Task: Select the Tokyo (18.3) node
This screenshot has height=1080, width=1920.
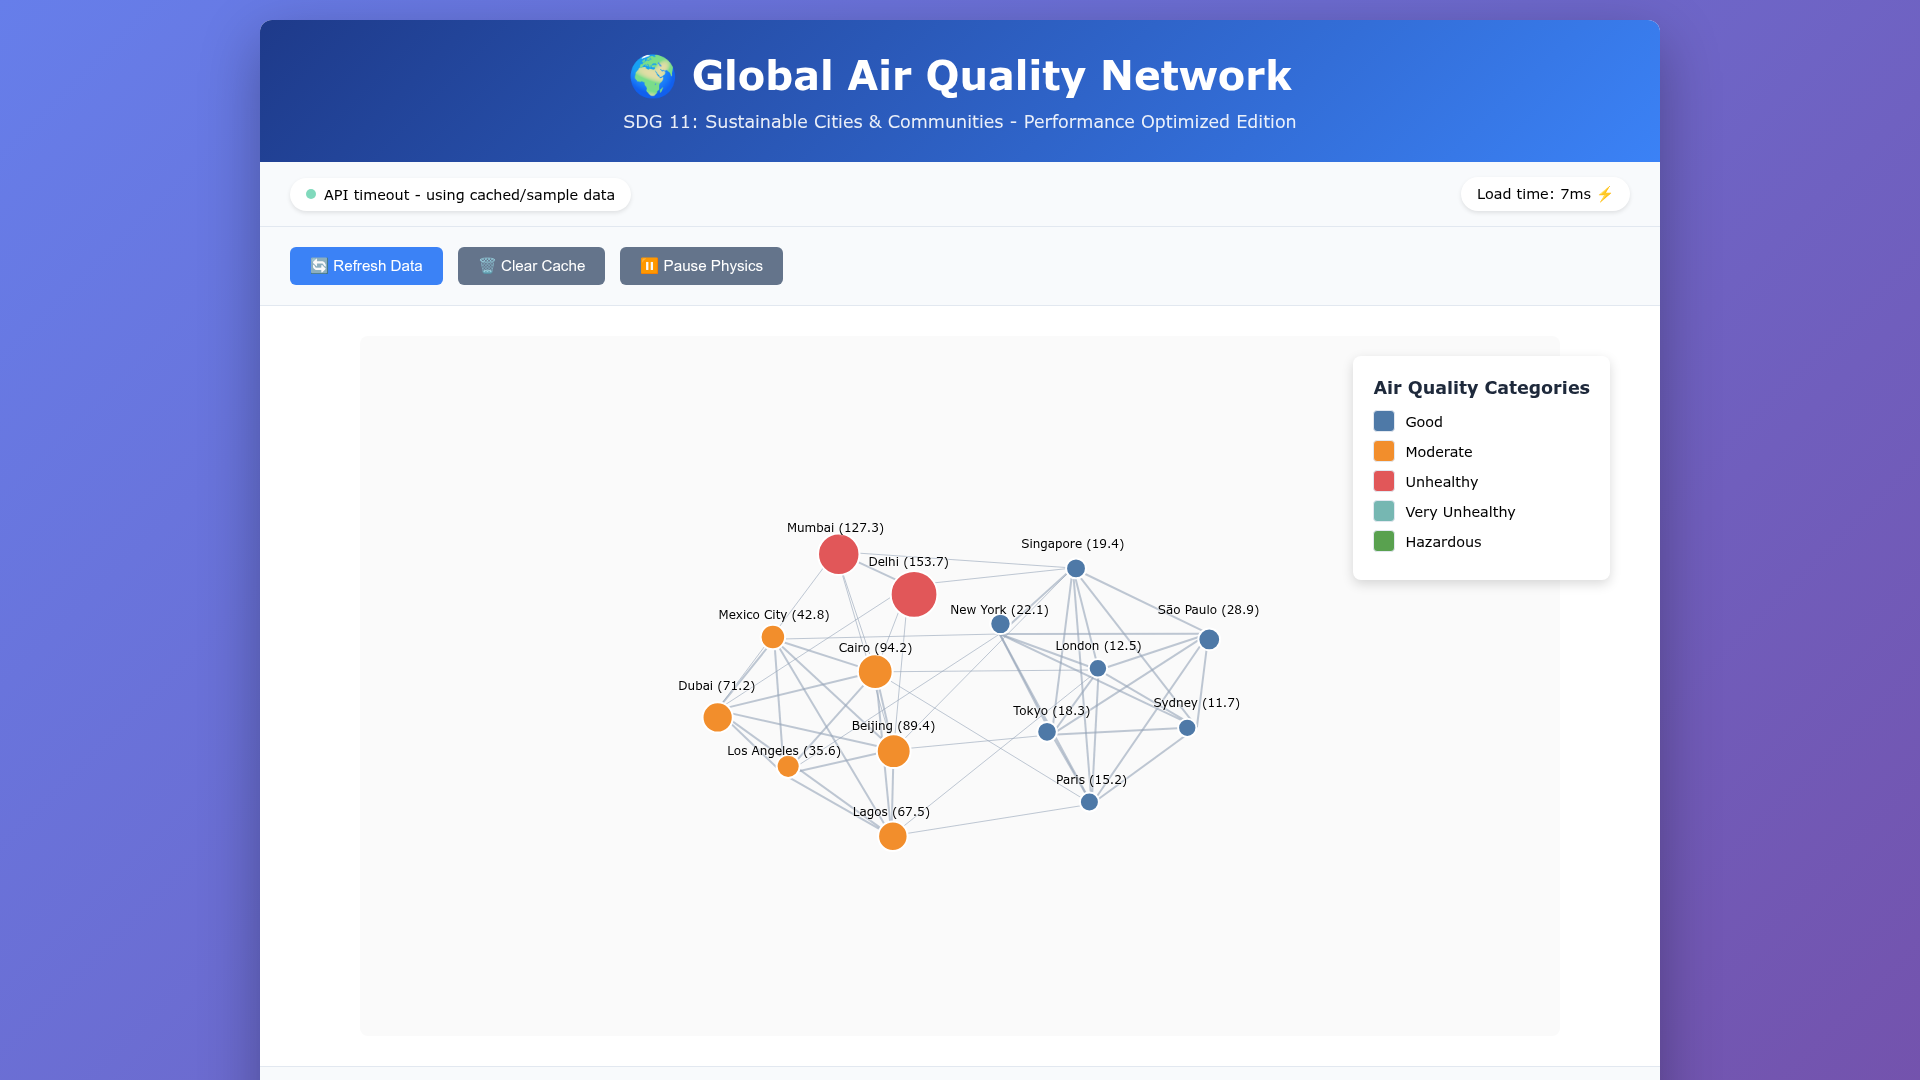Action: [1047, 732]
